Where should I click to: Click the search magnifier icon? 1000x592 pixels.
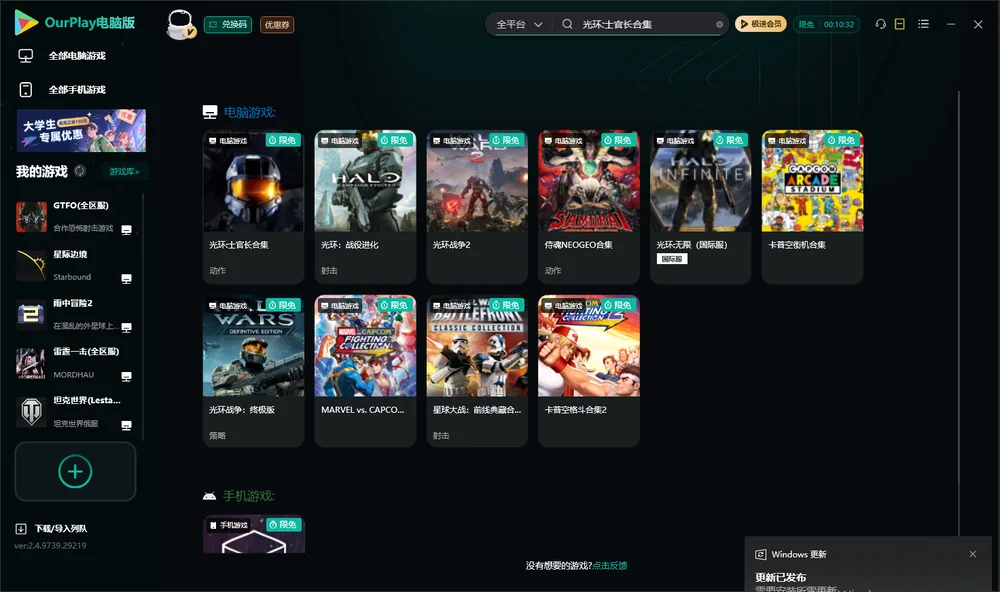click(567, 24)
